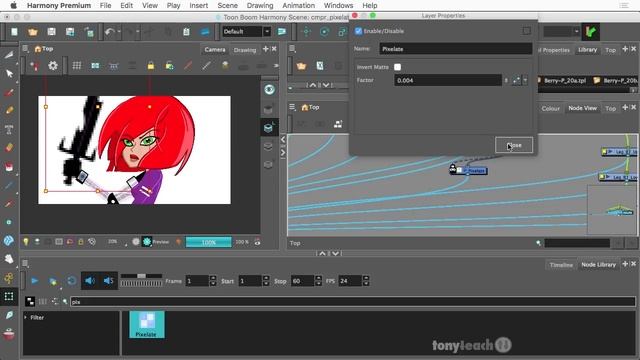Click the New Scene icon in top toolbar

pos(14,32)
